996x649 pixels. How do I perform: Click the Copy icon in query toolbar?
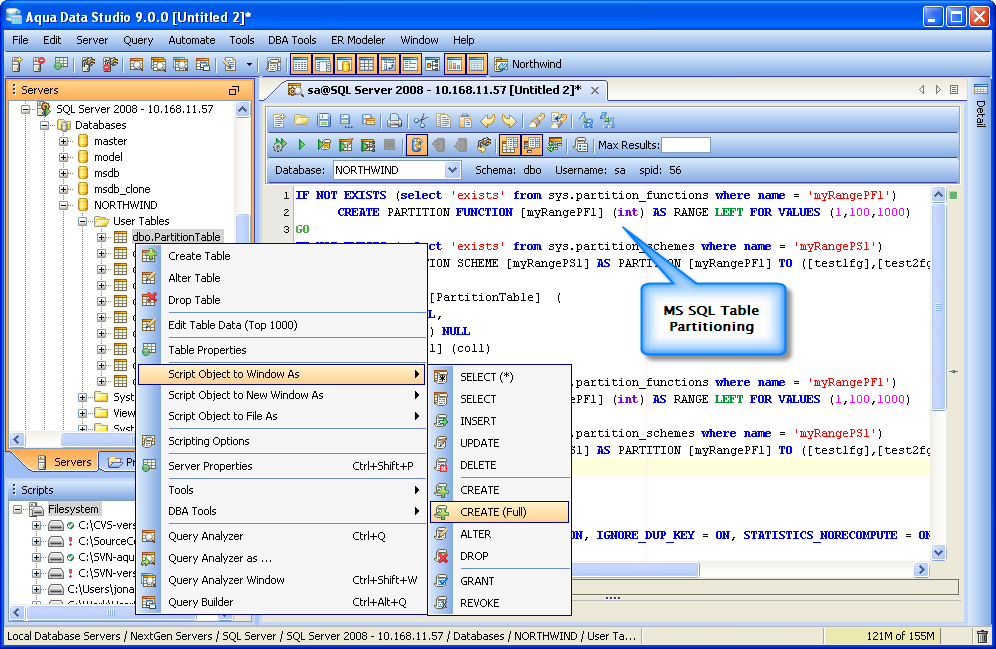pos(443,120)
